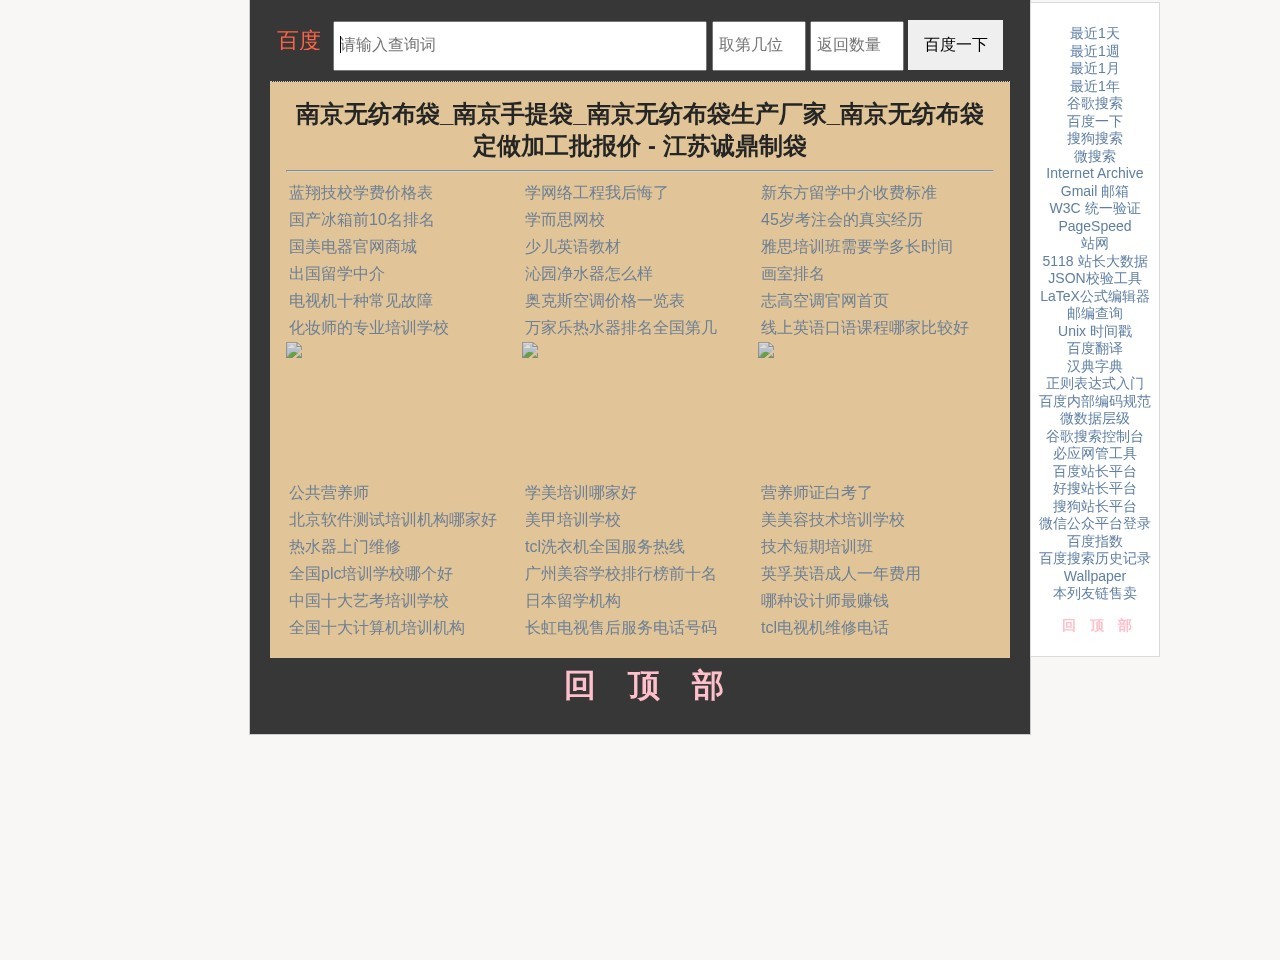Open the Internet Archive link

1094,173
